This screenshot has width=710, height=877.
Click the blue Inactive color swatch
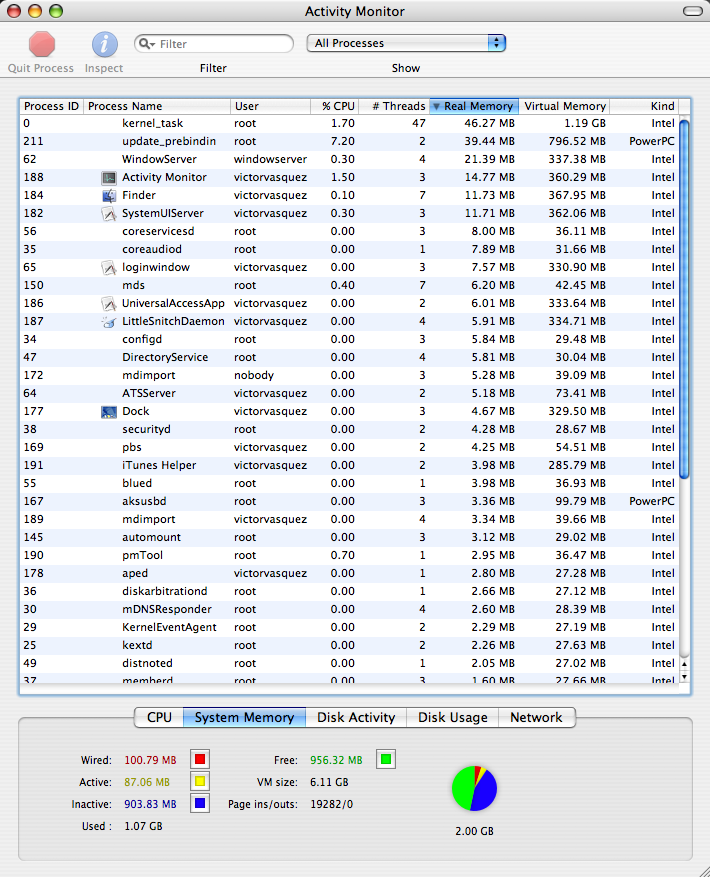(200, 804)
